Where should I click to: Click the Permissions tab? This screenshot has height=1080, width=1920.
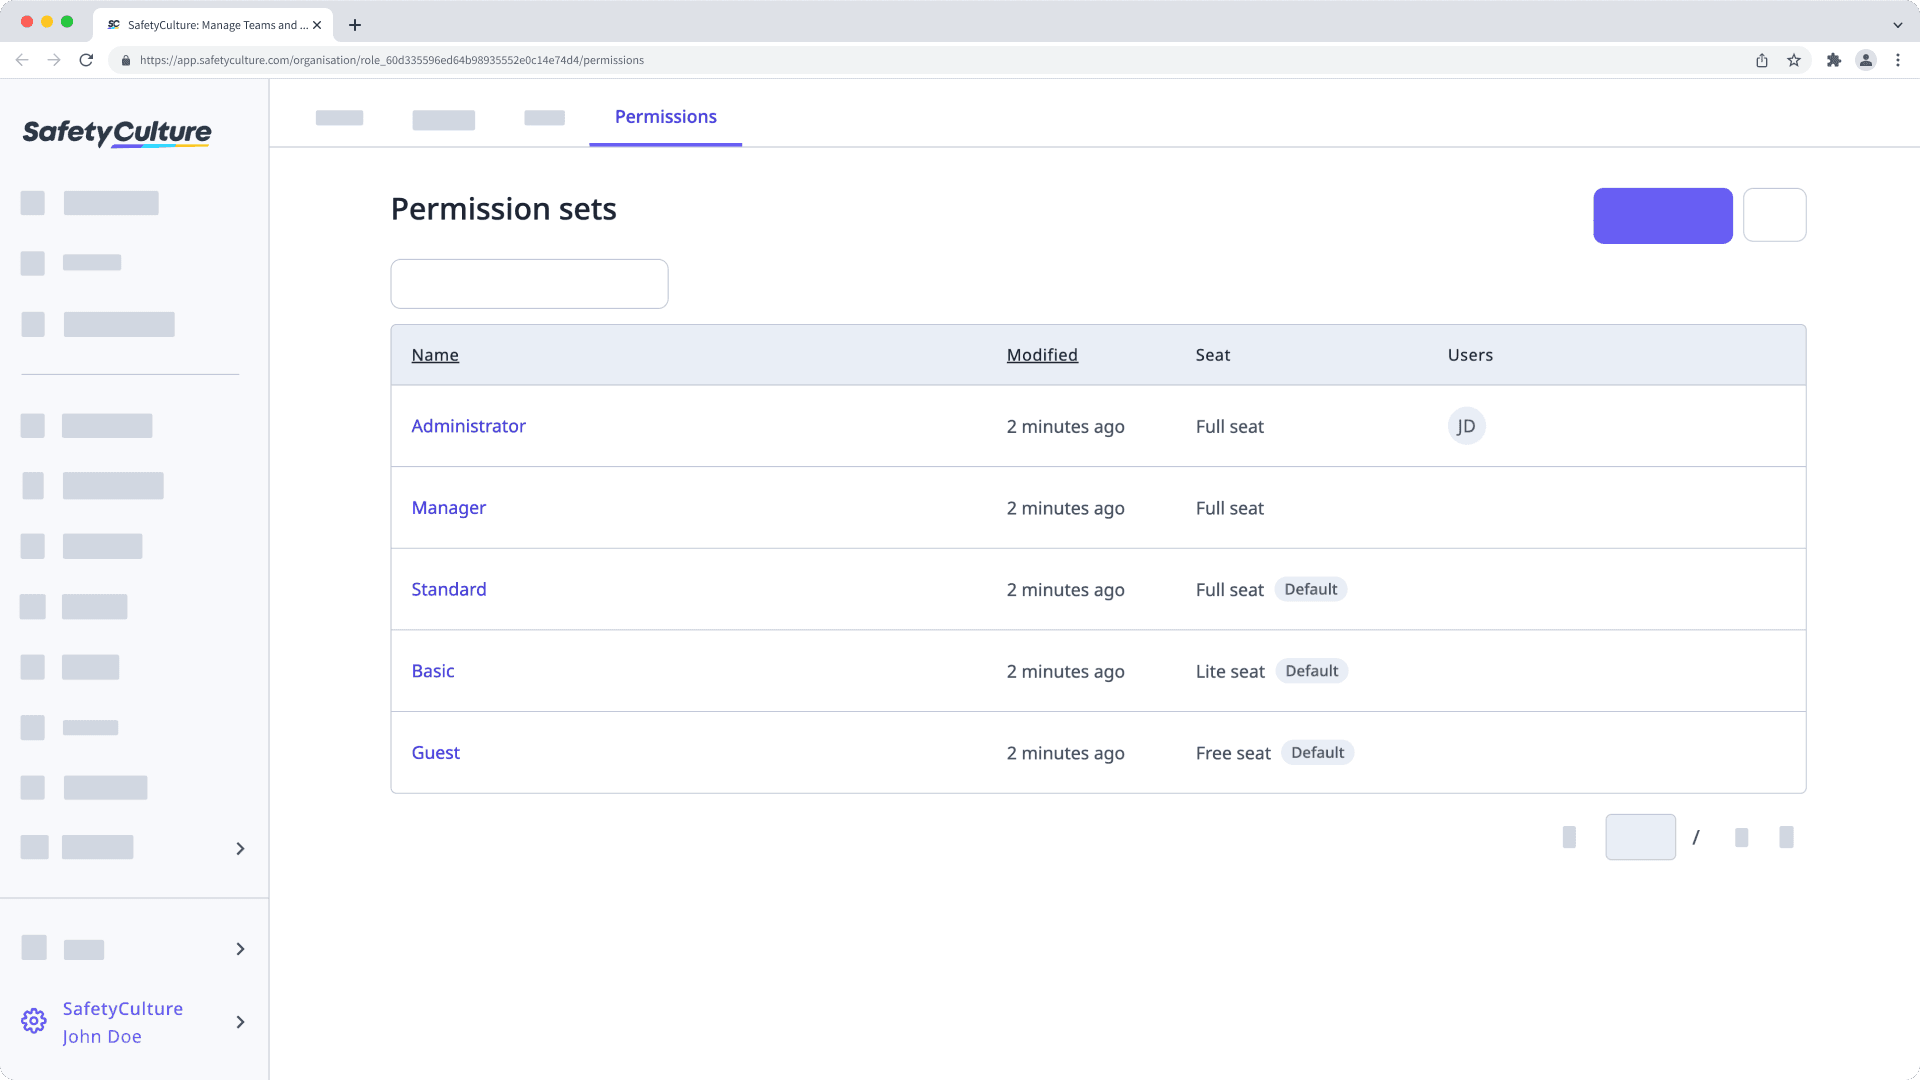[666, 116]
